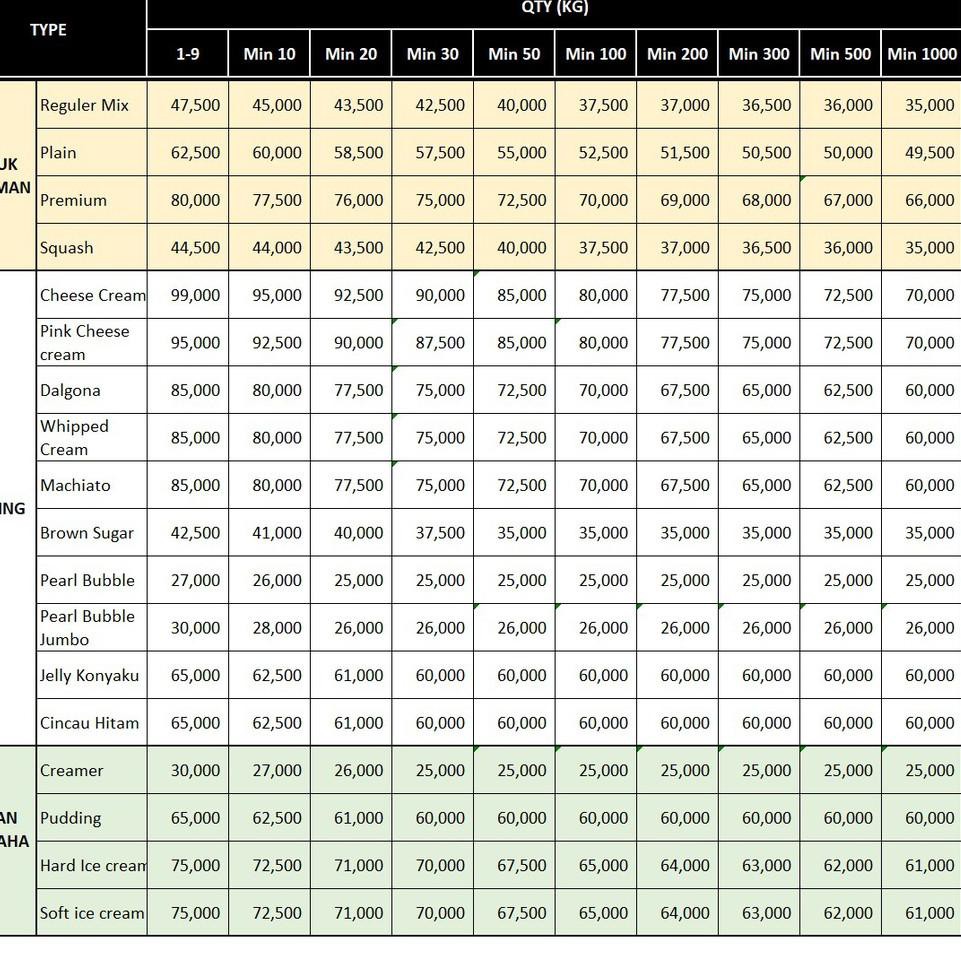This screenshot has width=961, height=961.
Task: Select the Whipped Cream row label
Action: coord(92,437)
